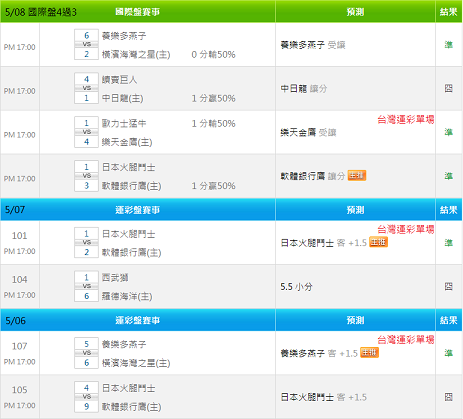This screenshot has height=419, width=463.
Task: Click 橫濱海灣之星(主) in the 5/08 match
Action: click(136, 54)
